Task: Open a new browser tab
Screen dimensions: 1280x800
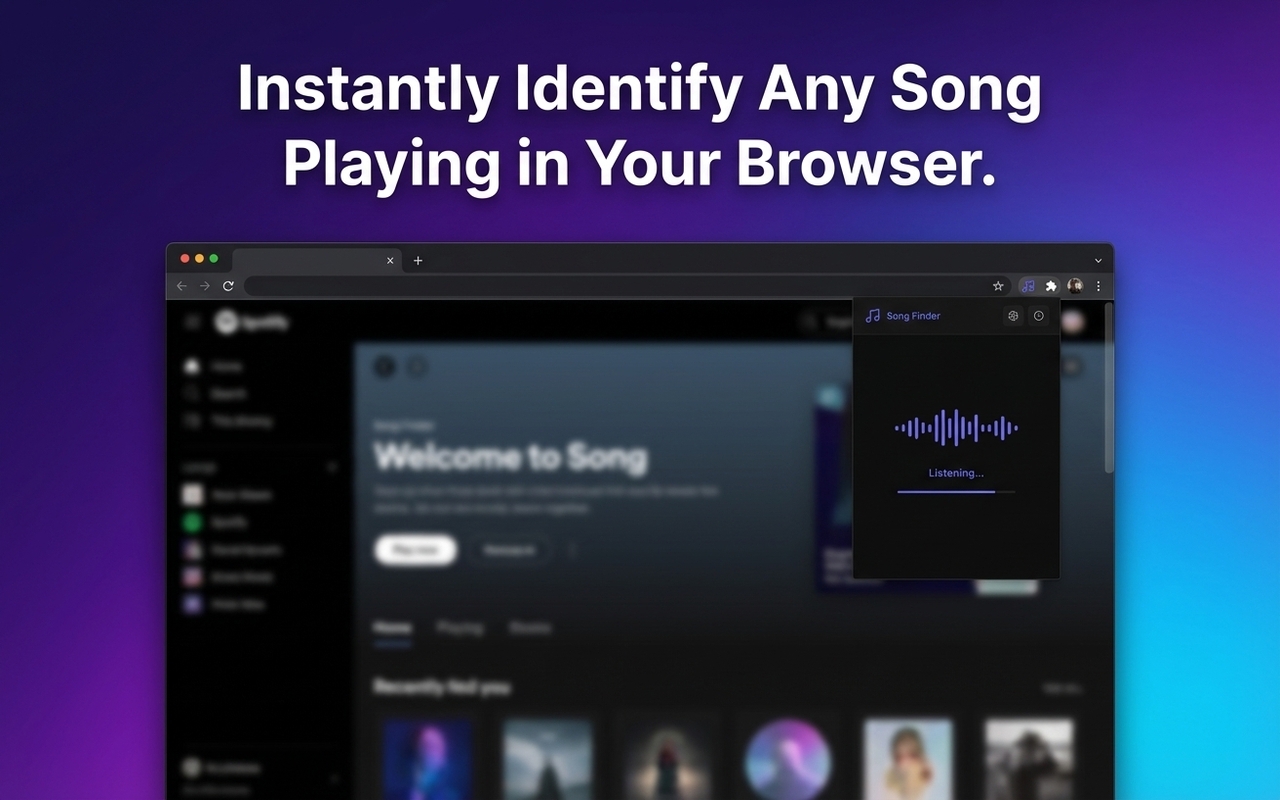Action: click(418, 261)
